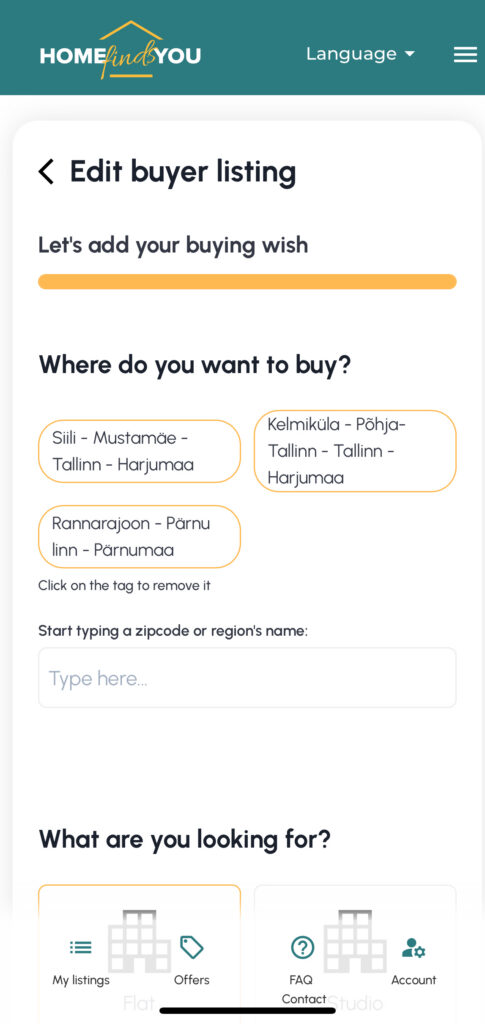Viewport: 485px width, 1024px height.
Task: Focus the zipcode or region input field
Action: (x=247, y=678)
